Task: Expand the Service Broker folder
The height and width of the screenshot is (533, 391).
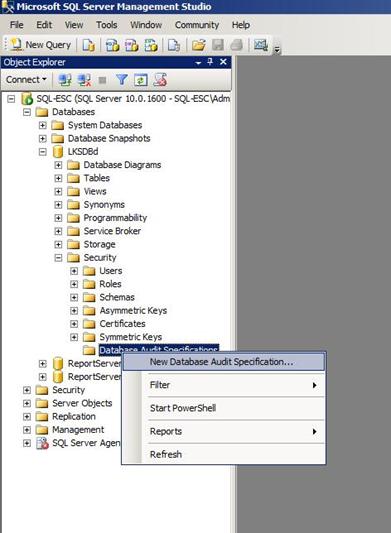Action: tap(58, 231)
